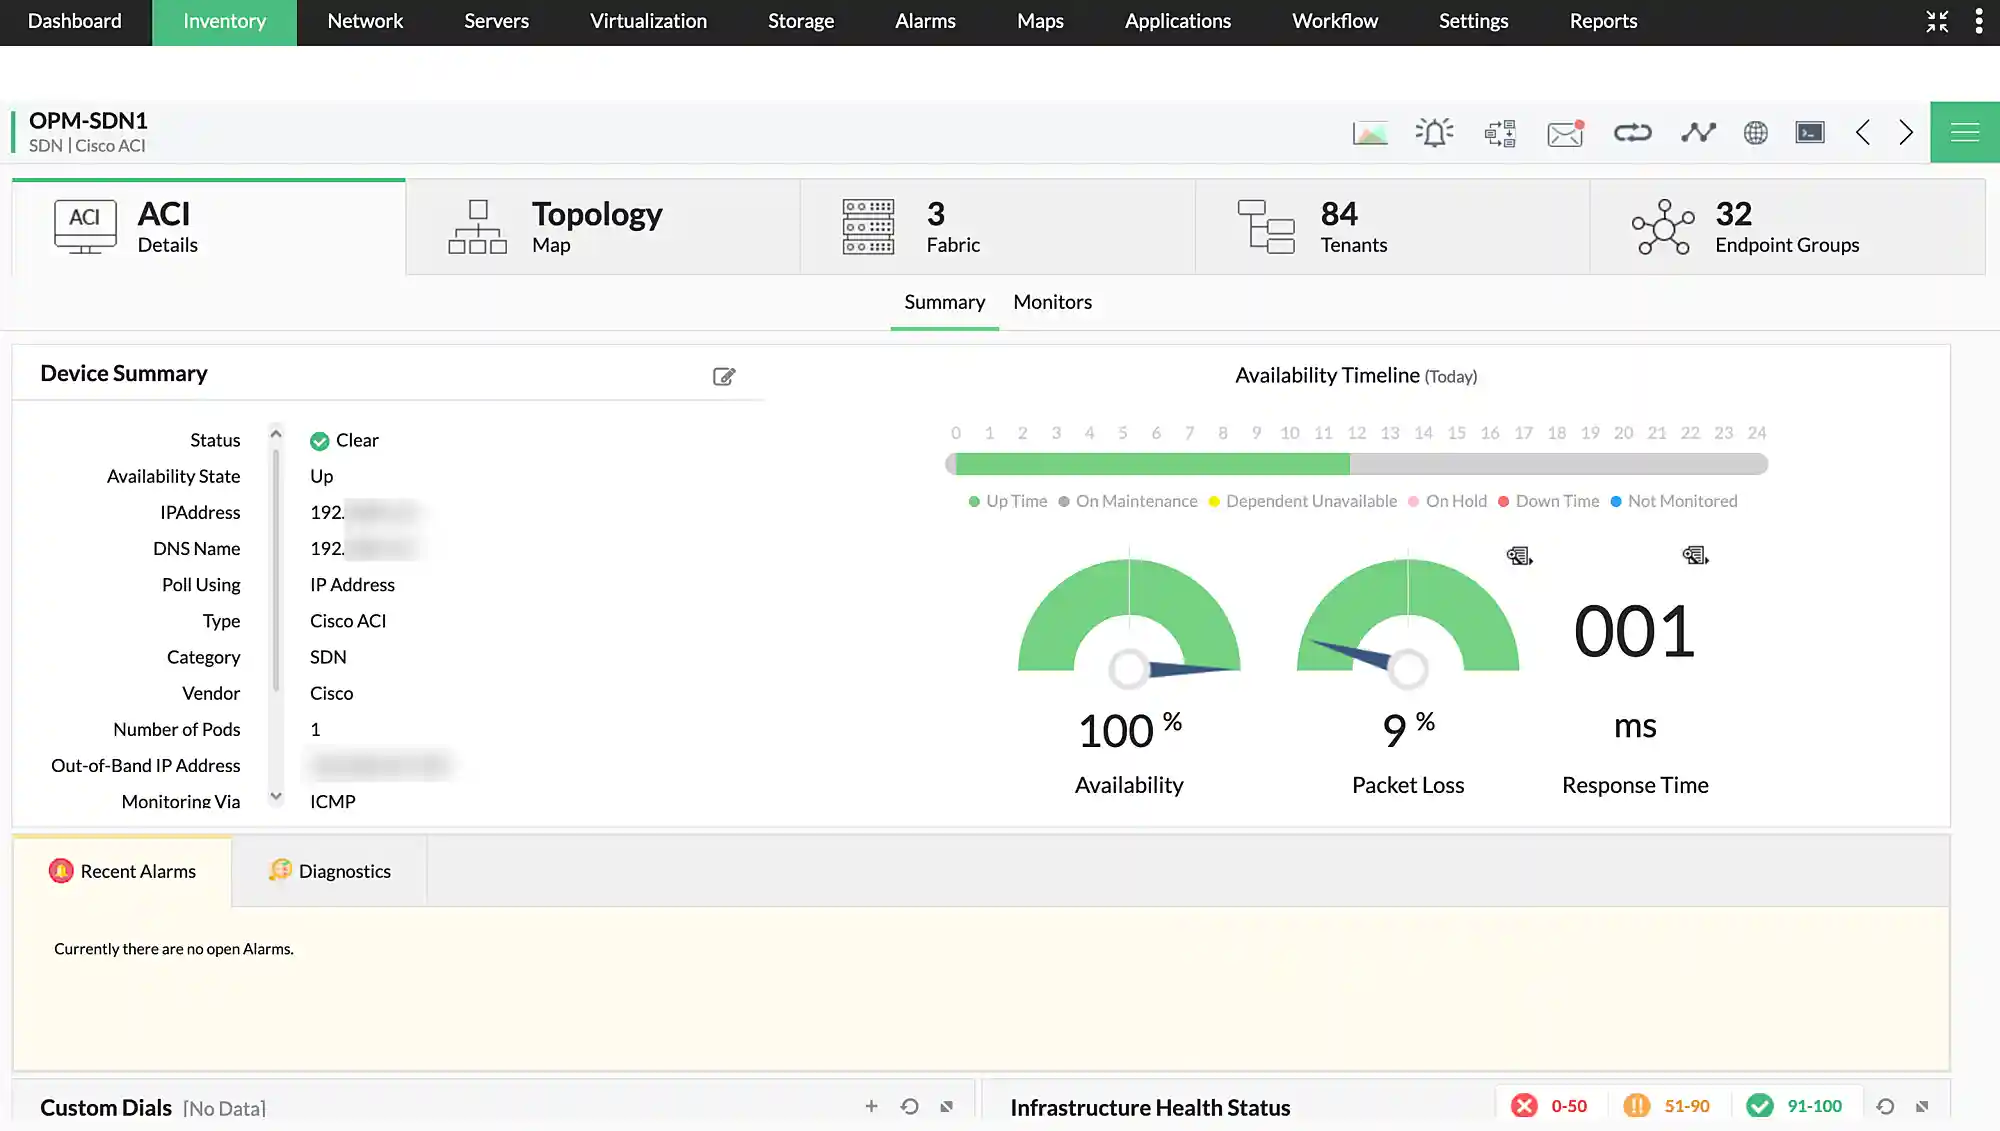Toggle the 91-100 health status filter

[x=1794, y=1106]
